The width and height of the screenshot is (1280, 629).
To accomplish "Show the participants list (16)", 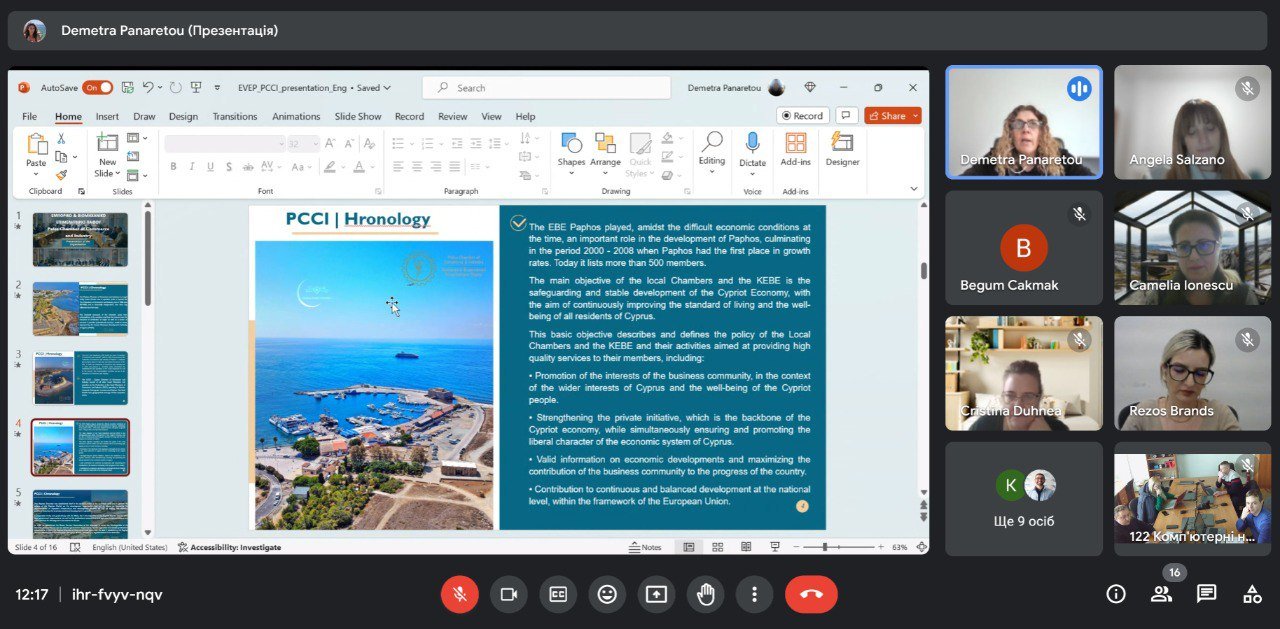I will [1161, 594].
